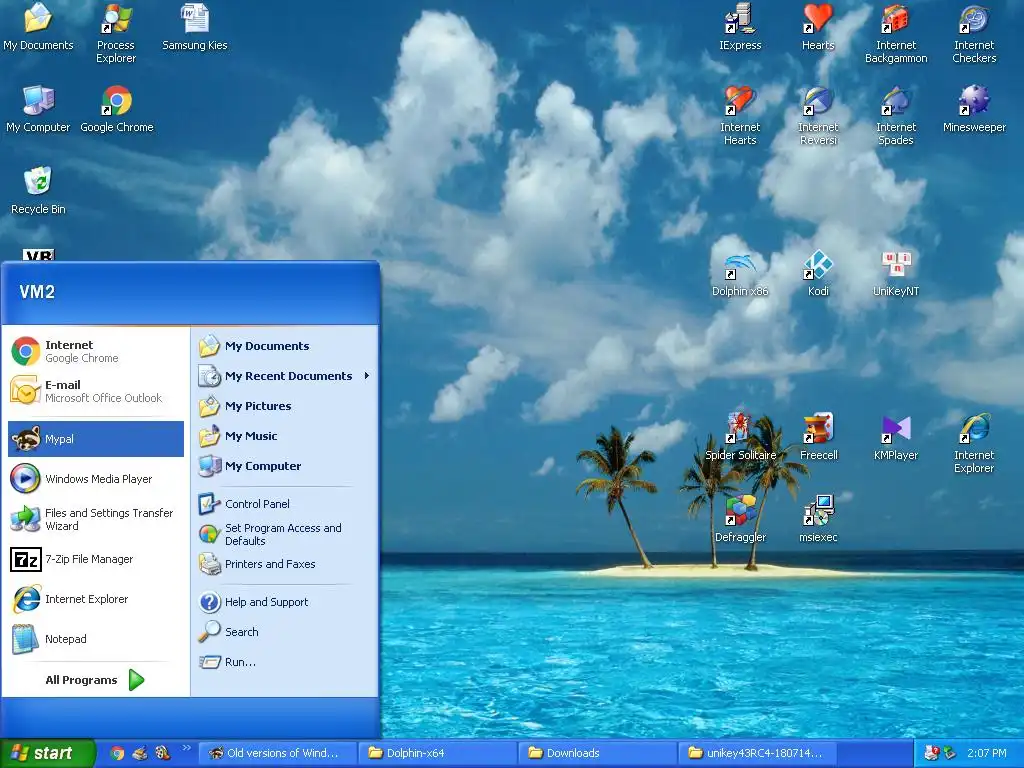Launch Google Chrome from Start menu Internet entry
The image size is (1024, 768).
96,351
